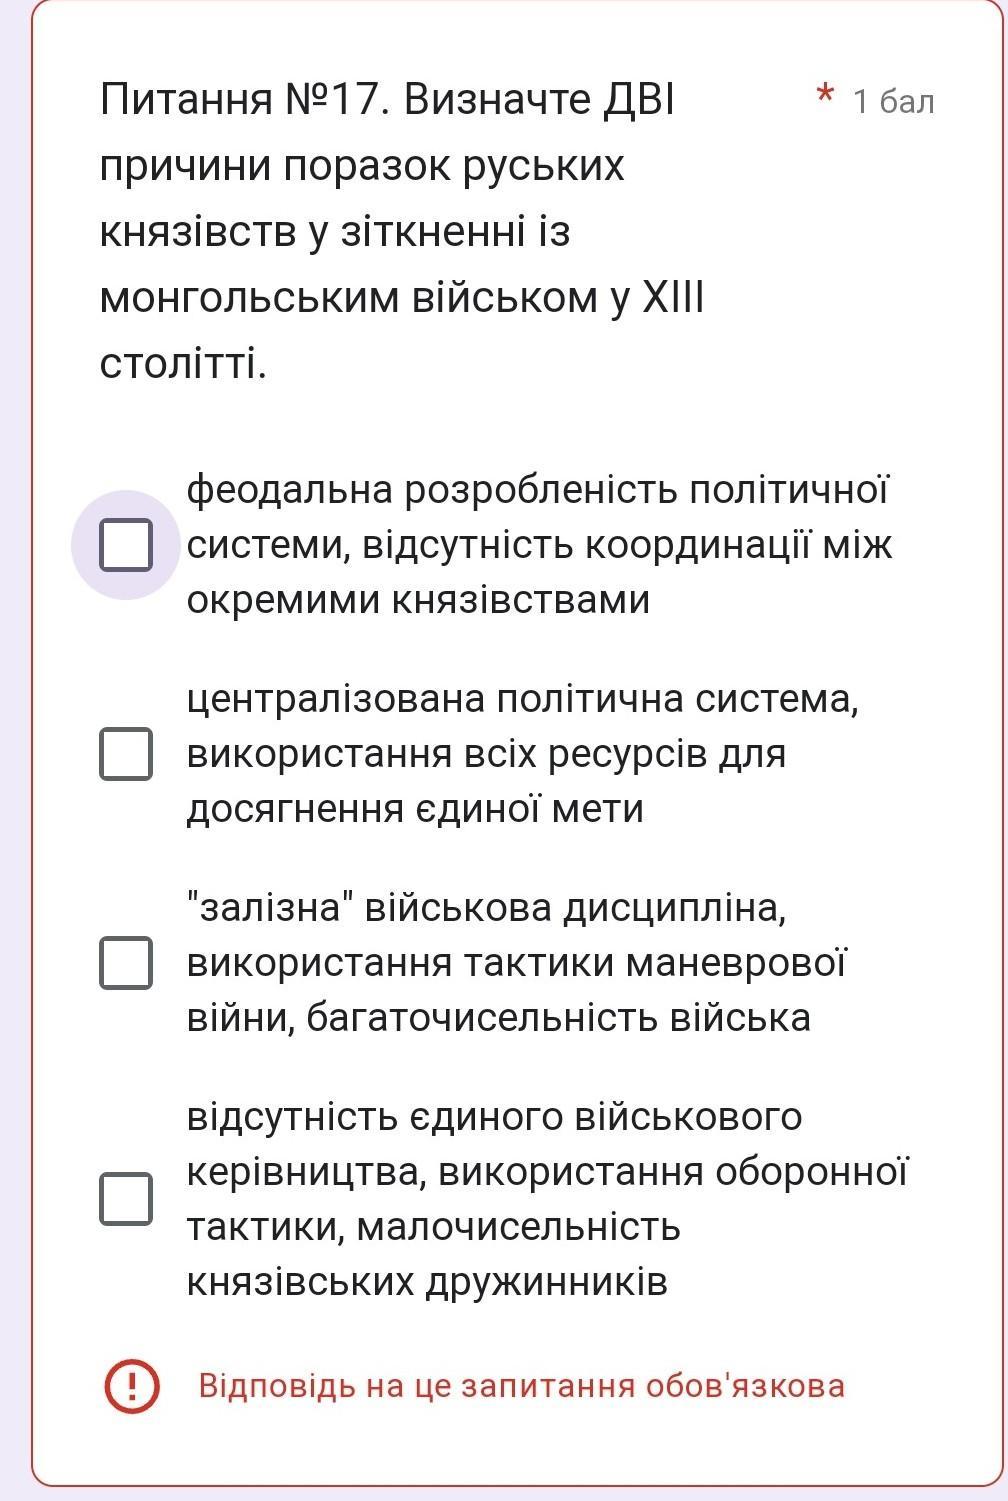Click the text "тактики, малочисельність"
The width and height of the screenshot is (1008, 1501).
point(434,1226)
